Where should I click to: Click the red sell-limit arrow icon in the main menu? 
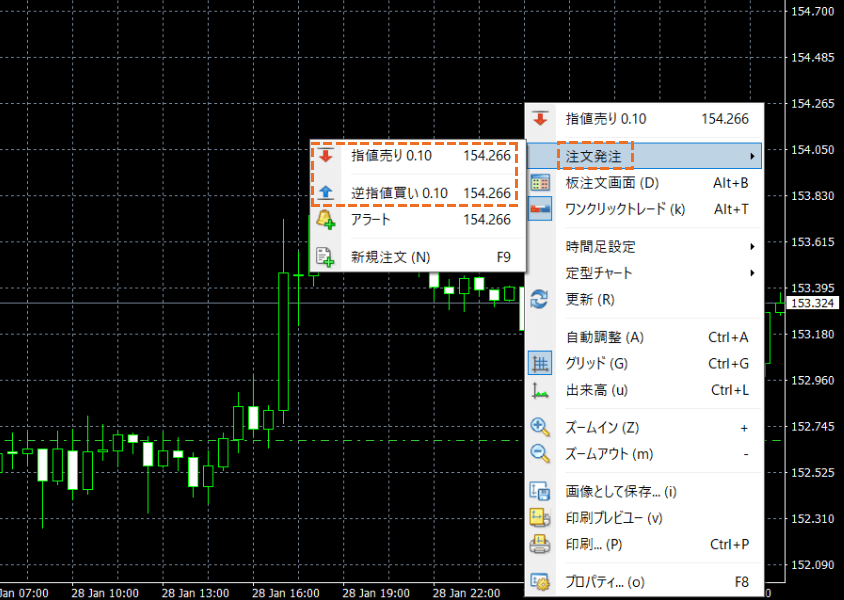[x=540, y=119]
